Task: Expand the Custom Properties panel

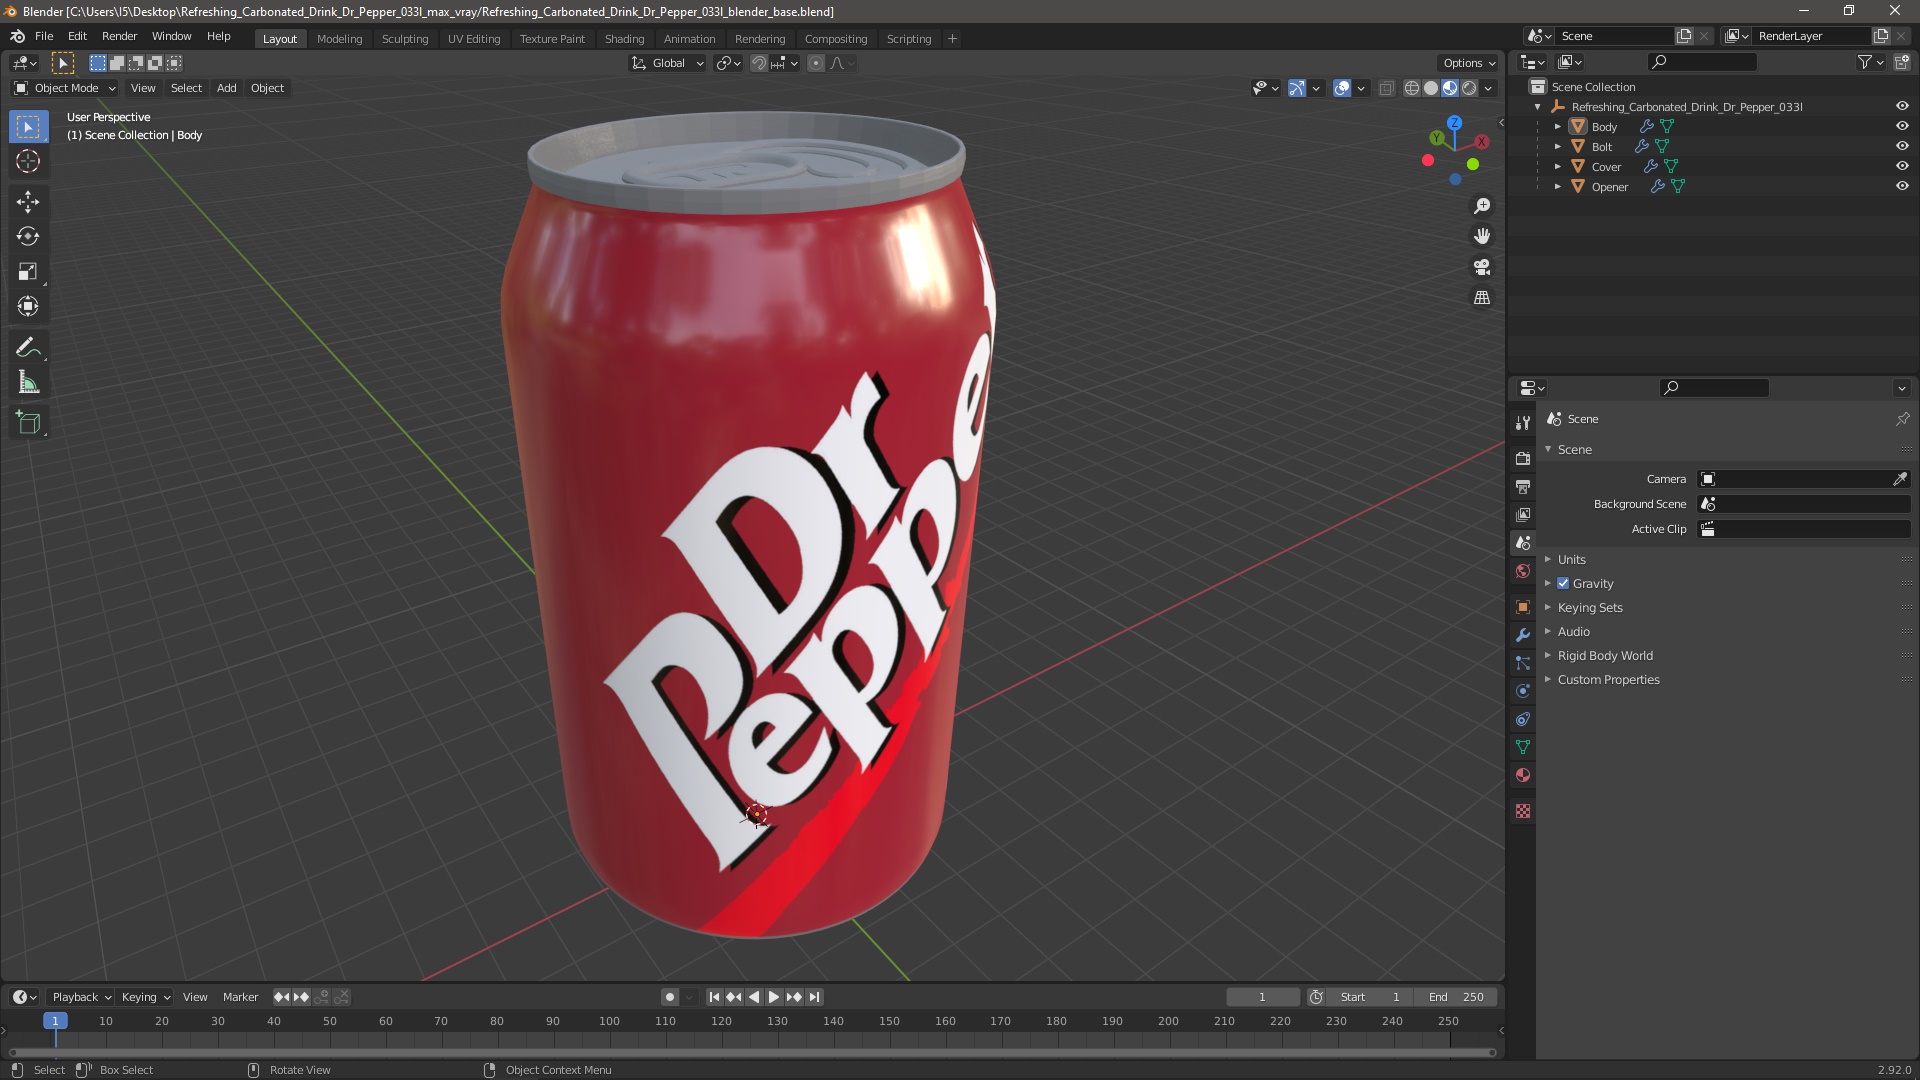Action: [x=1608, y=679]
